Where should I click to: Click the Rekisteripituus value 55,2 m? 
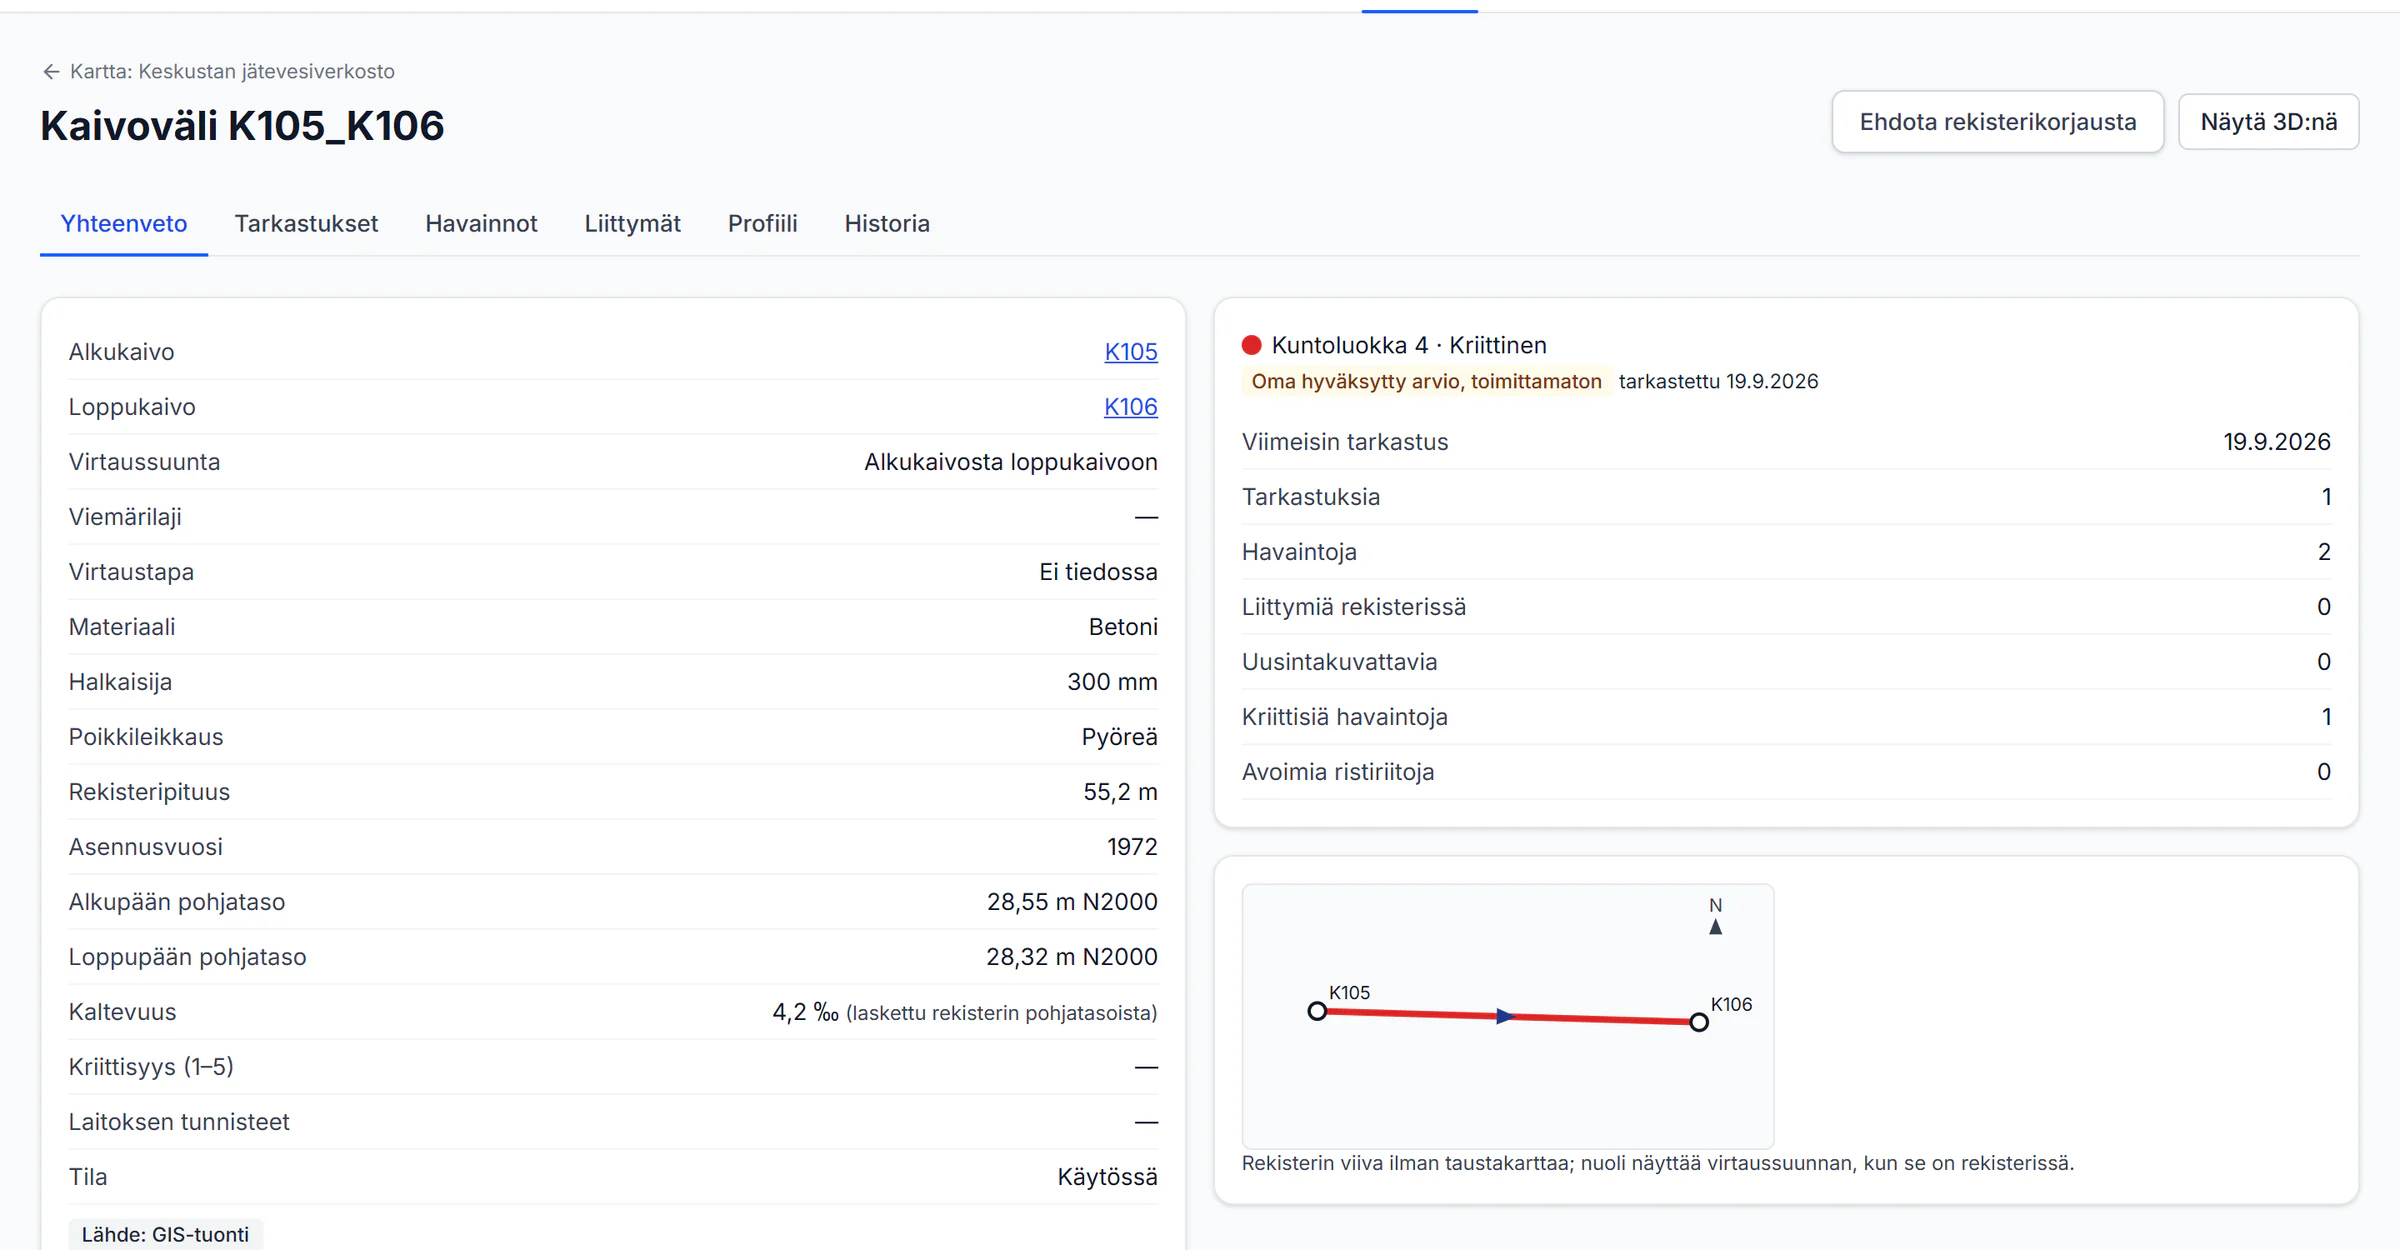pyautogui.click(x=1120, y=792)
